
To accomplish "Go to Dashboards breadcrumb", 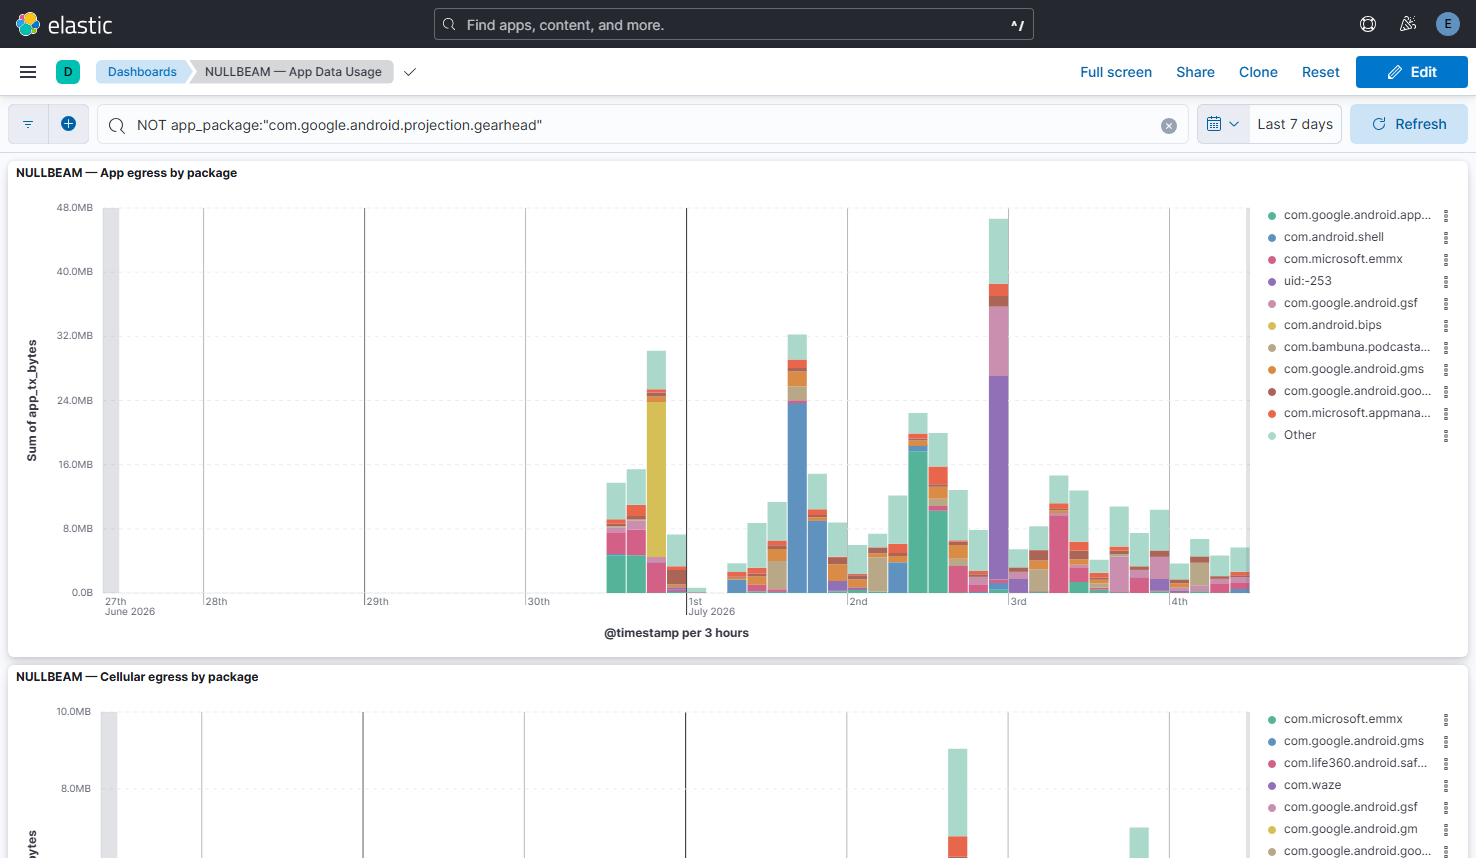I will 142,72.
